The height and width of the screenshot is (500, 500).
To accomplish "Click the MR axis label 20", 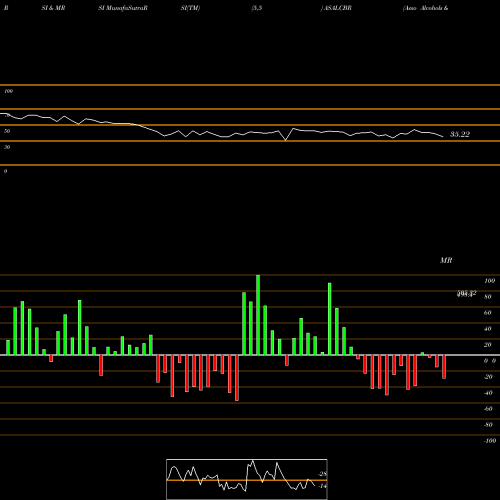I will pos(488,345).
